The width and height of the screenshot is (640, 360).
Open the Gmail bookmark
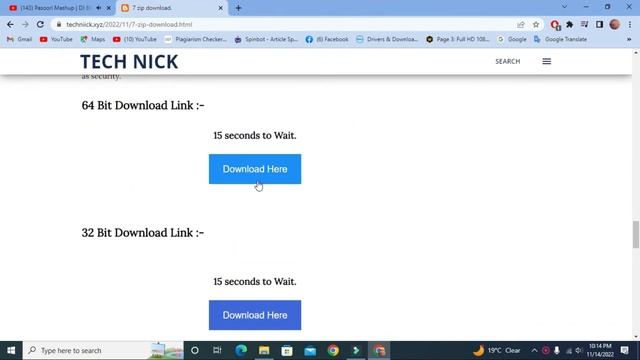point(20,39)
